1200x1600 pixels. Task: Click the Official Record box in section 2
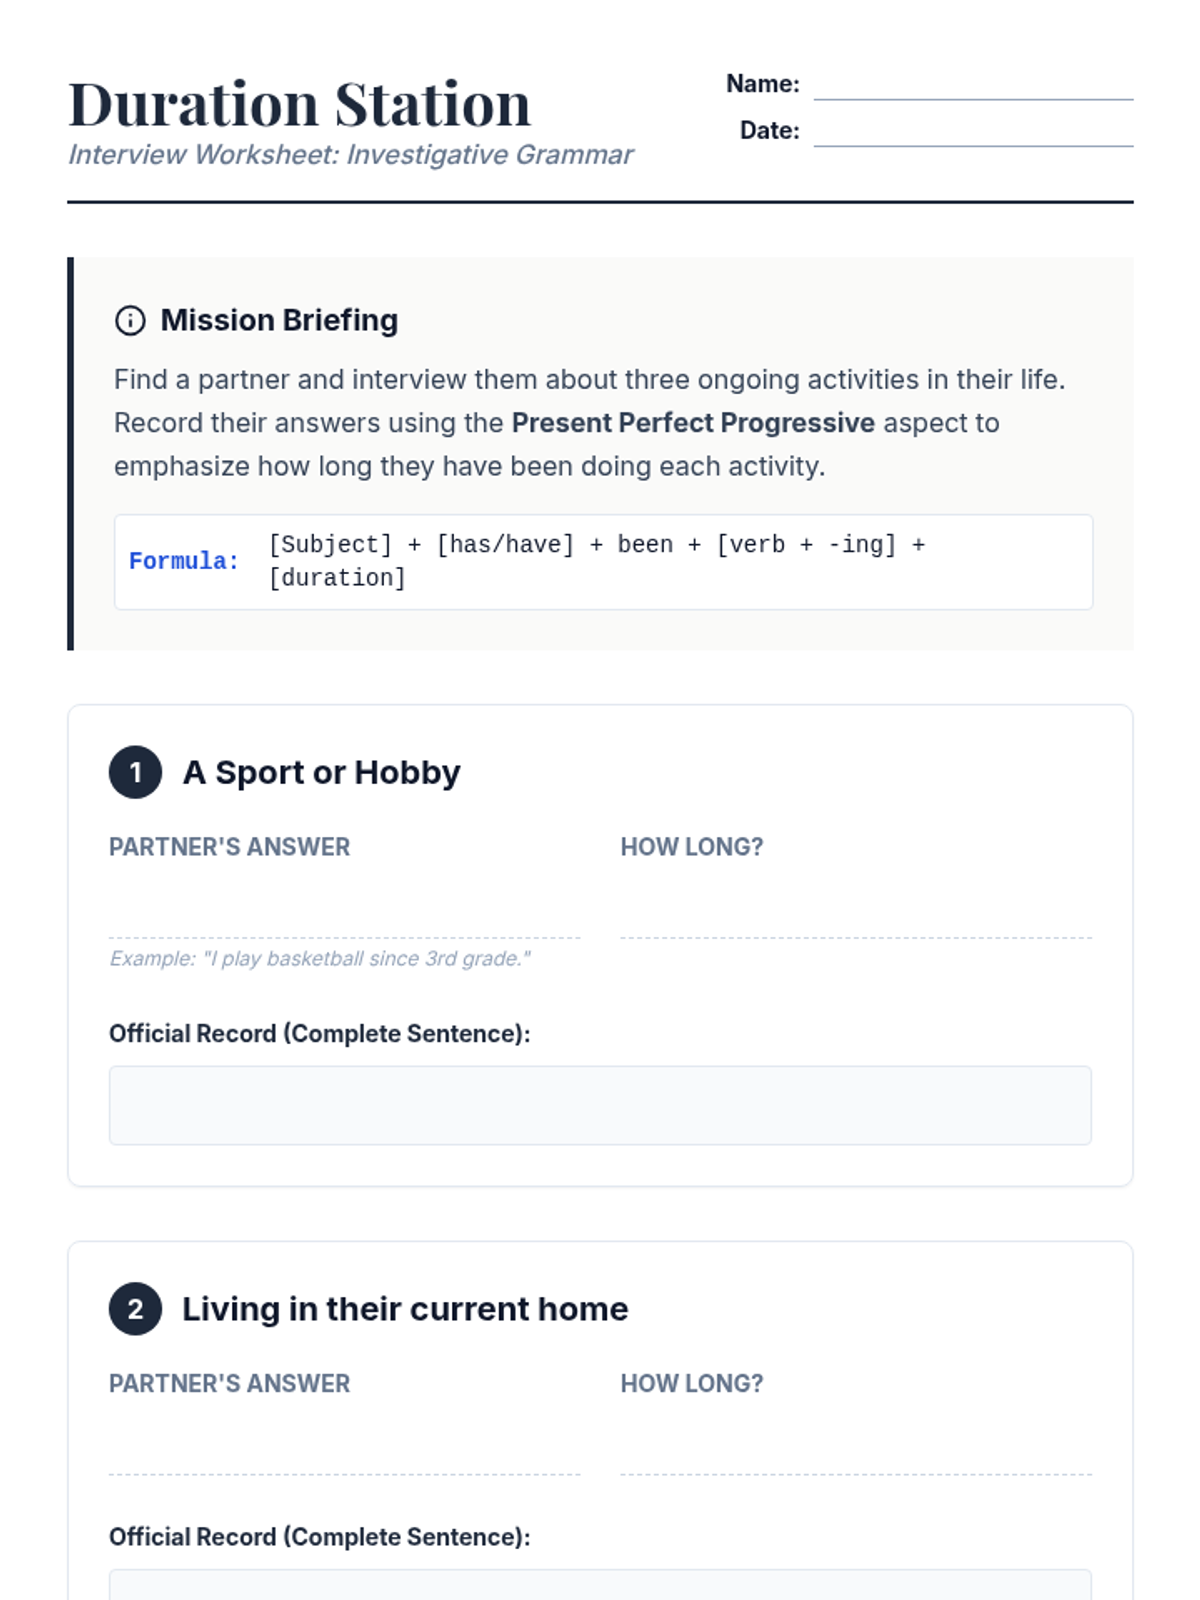click(x=600, y=1585)
